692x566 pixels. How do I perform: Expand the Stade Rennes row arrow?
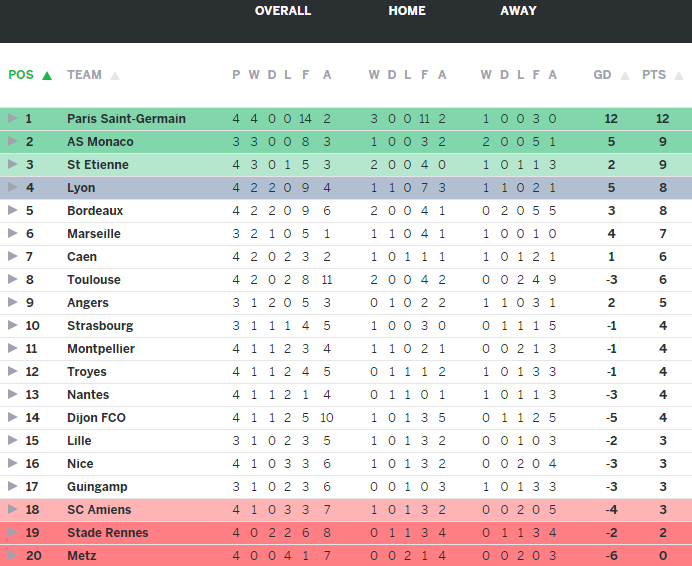(12, 532)
